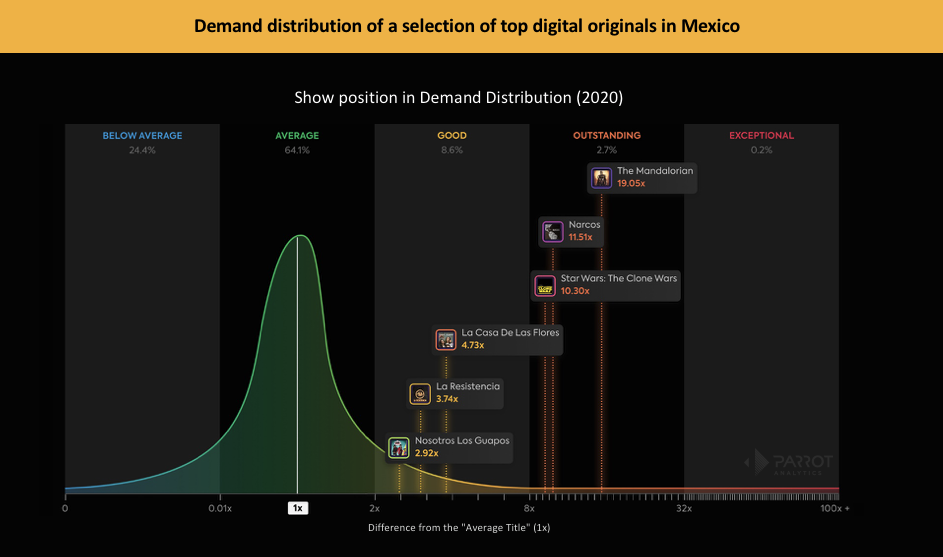
Task: Click Star Wars: The Clone Wars thumbnail icon
Action: [x=545, y=286]
